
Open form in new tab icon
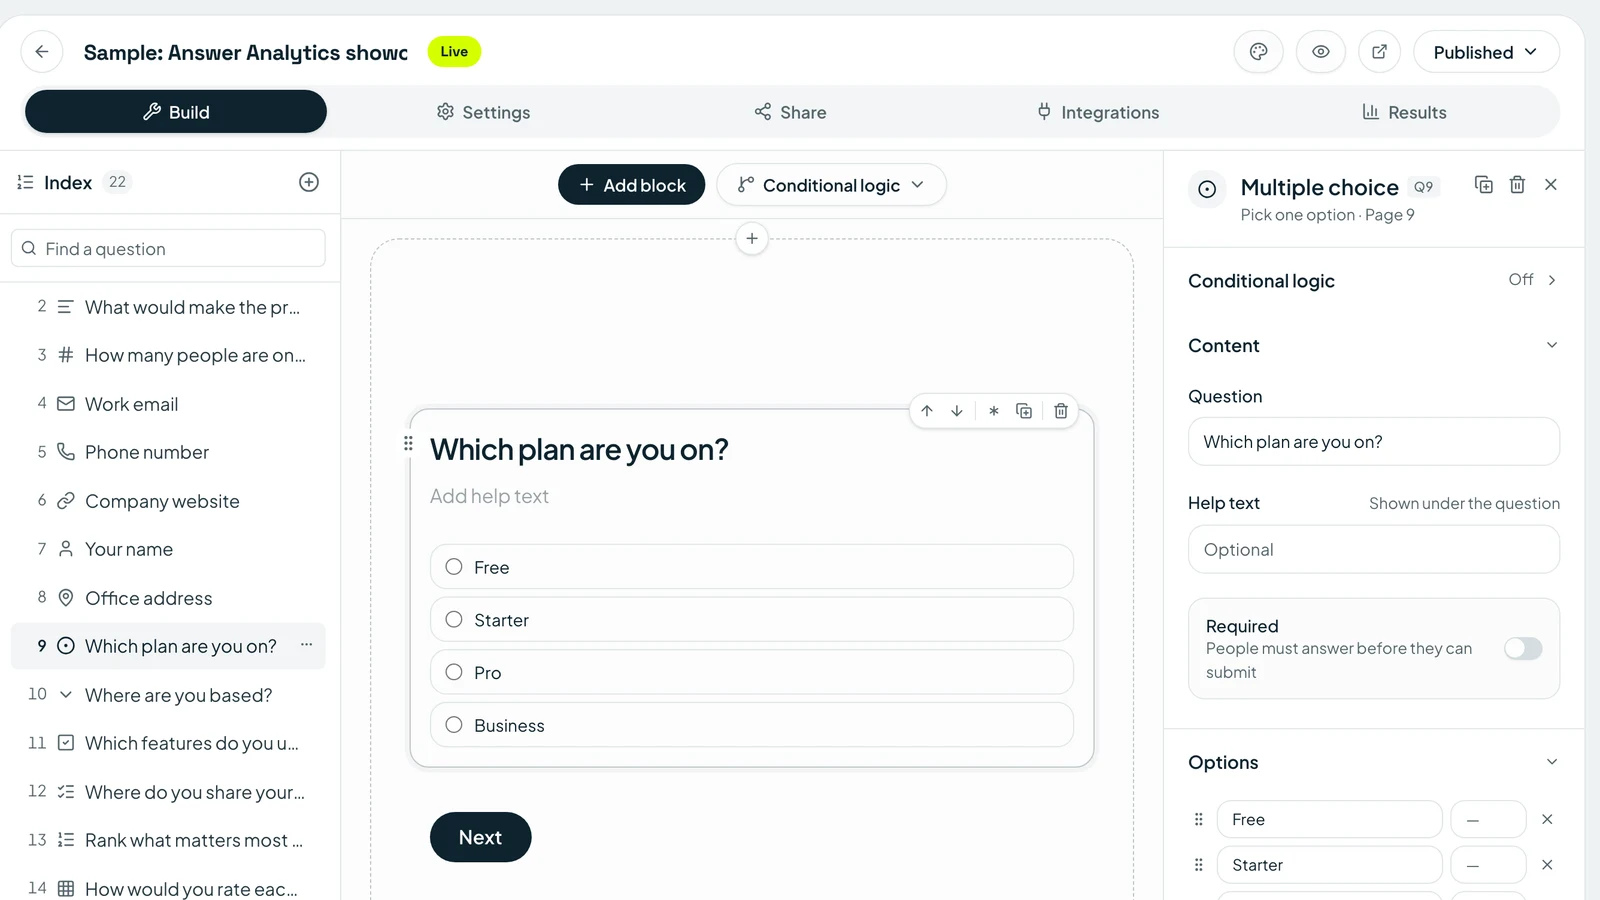1379,52
